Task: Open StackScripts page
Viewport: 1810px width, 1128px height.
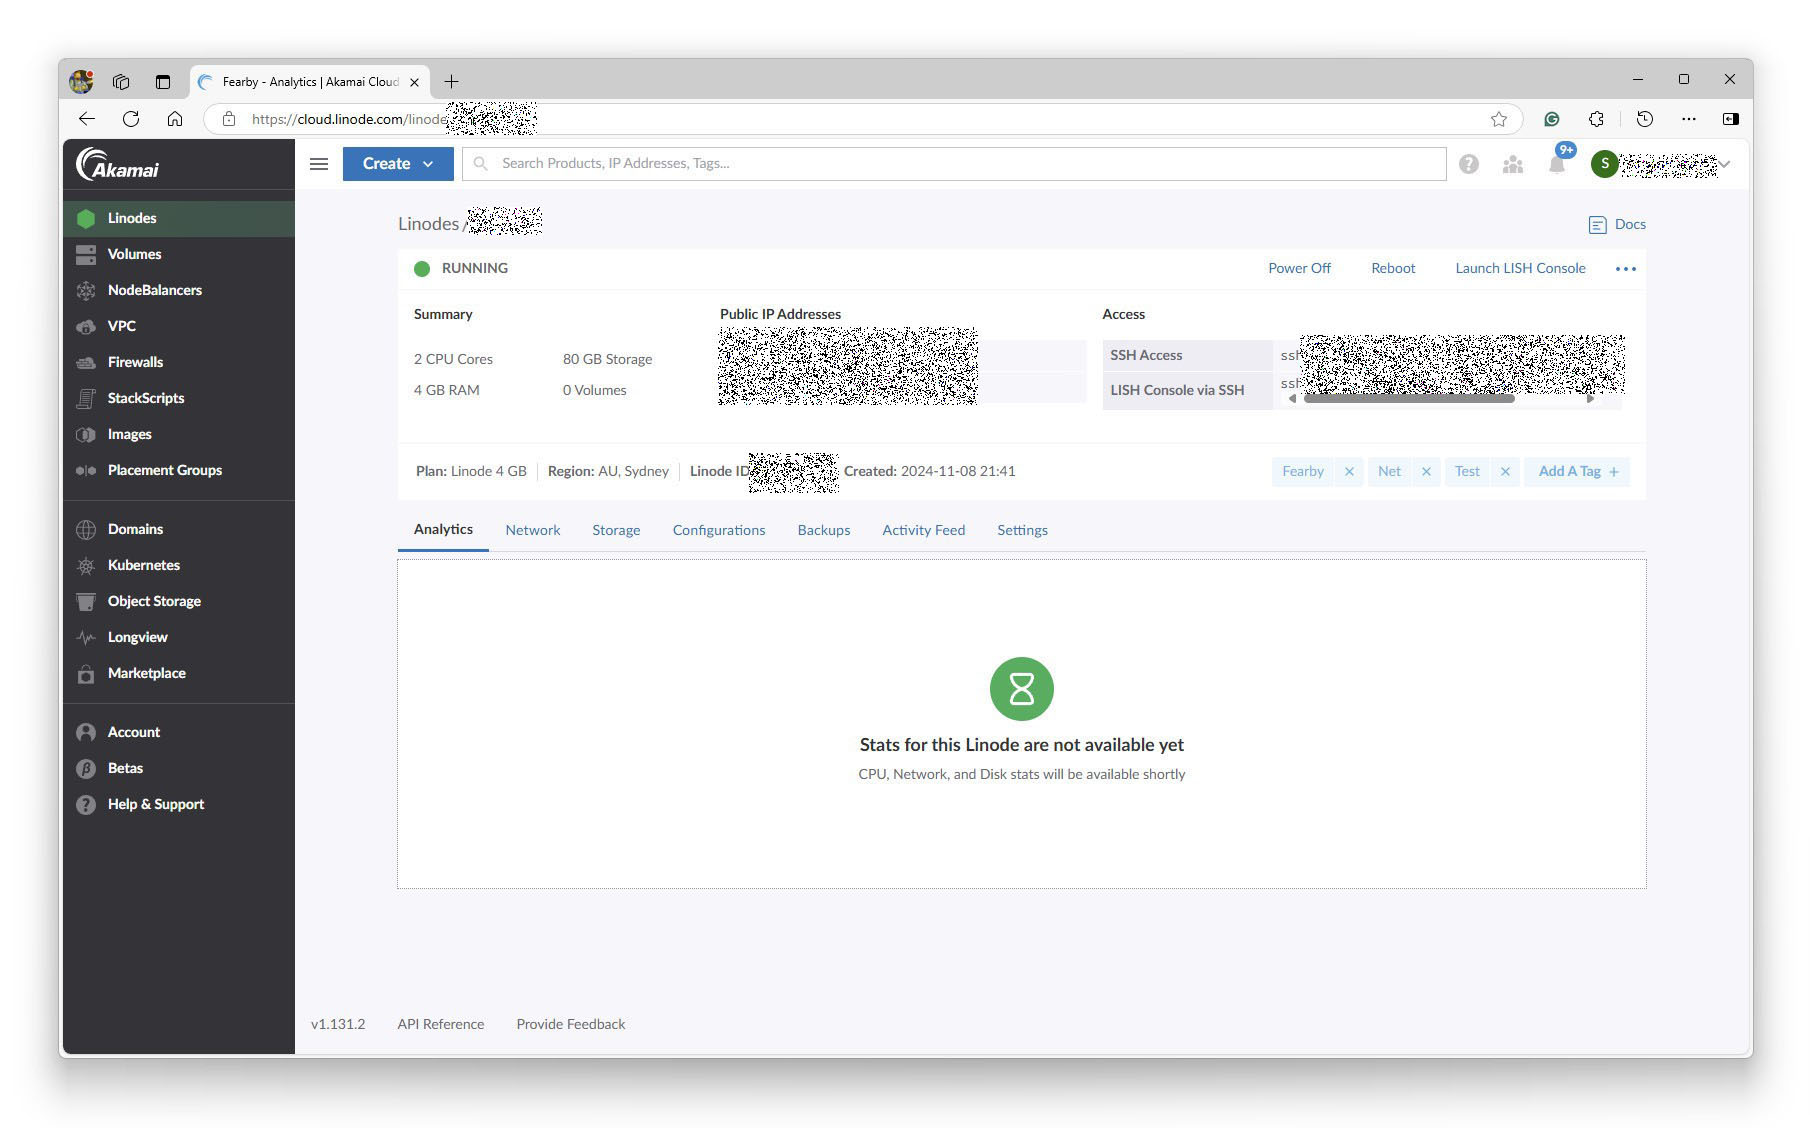Action: pyautogui.click(x=178, y=398)
